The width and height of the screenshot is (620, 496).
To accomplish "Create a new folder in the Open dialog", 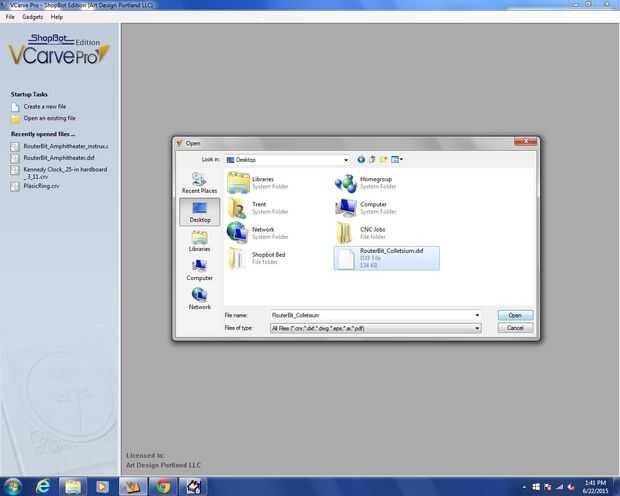I will pyautogui.click(x=383, y=159).
